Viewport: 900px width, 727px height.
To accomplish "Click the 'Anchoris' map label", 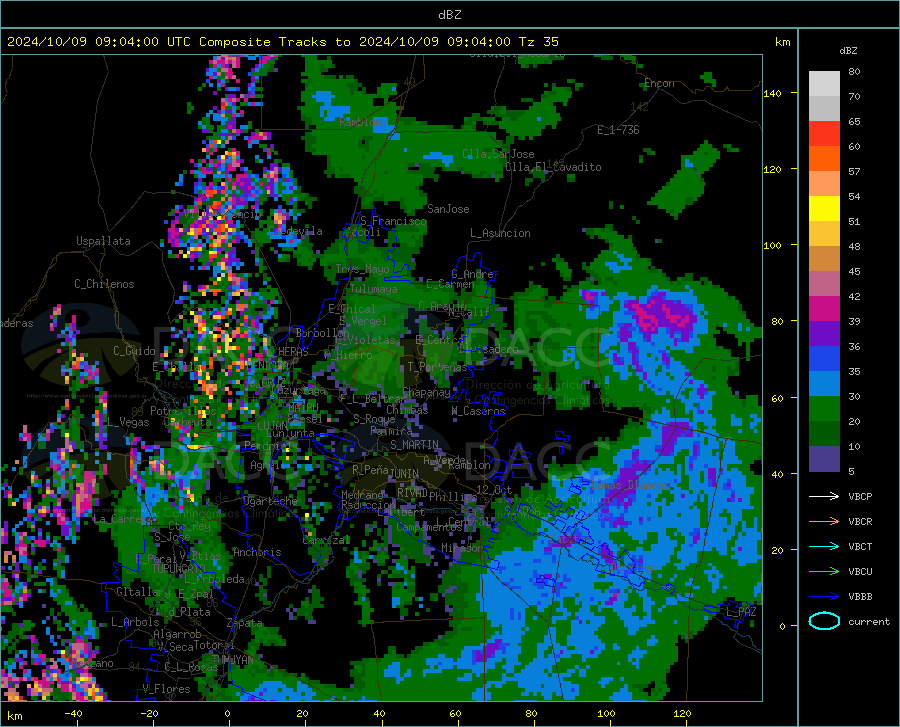I will tap(257, 552).
